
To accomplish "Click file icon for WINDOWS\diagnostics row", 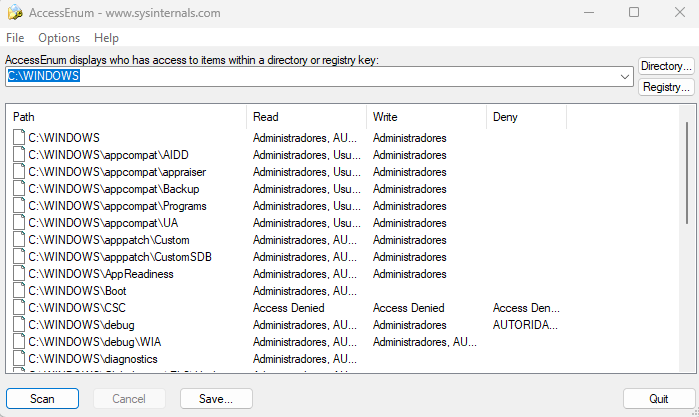I will (x=19, y=358).
